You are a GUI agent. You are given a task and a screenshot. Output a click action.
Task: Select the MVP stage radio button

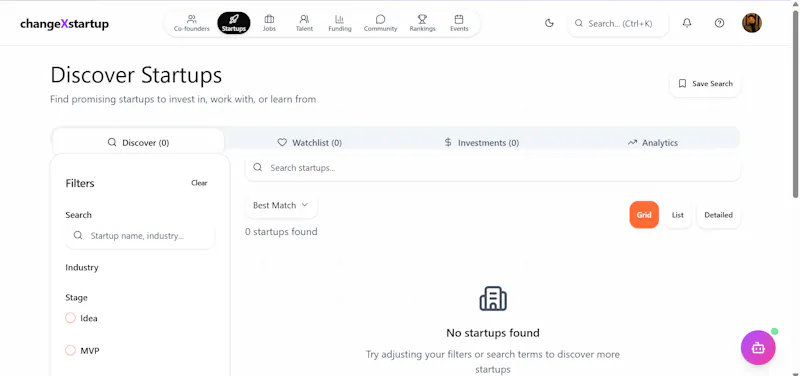point(70,350)
